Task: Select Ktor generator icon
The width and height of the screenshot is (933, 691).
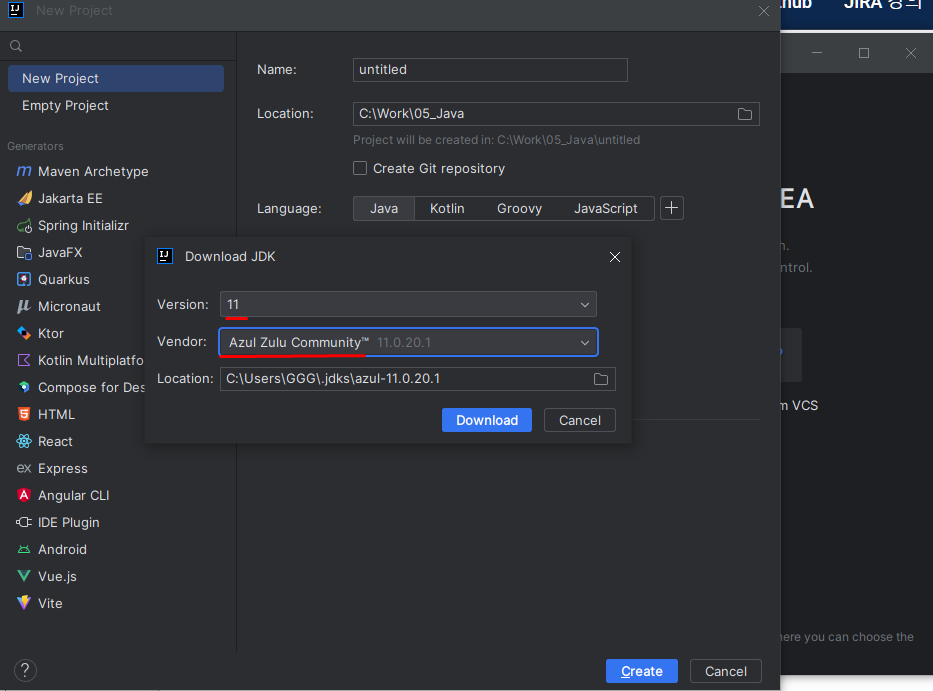Action: (x=24, y=333)
